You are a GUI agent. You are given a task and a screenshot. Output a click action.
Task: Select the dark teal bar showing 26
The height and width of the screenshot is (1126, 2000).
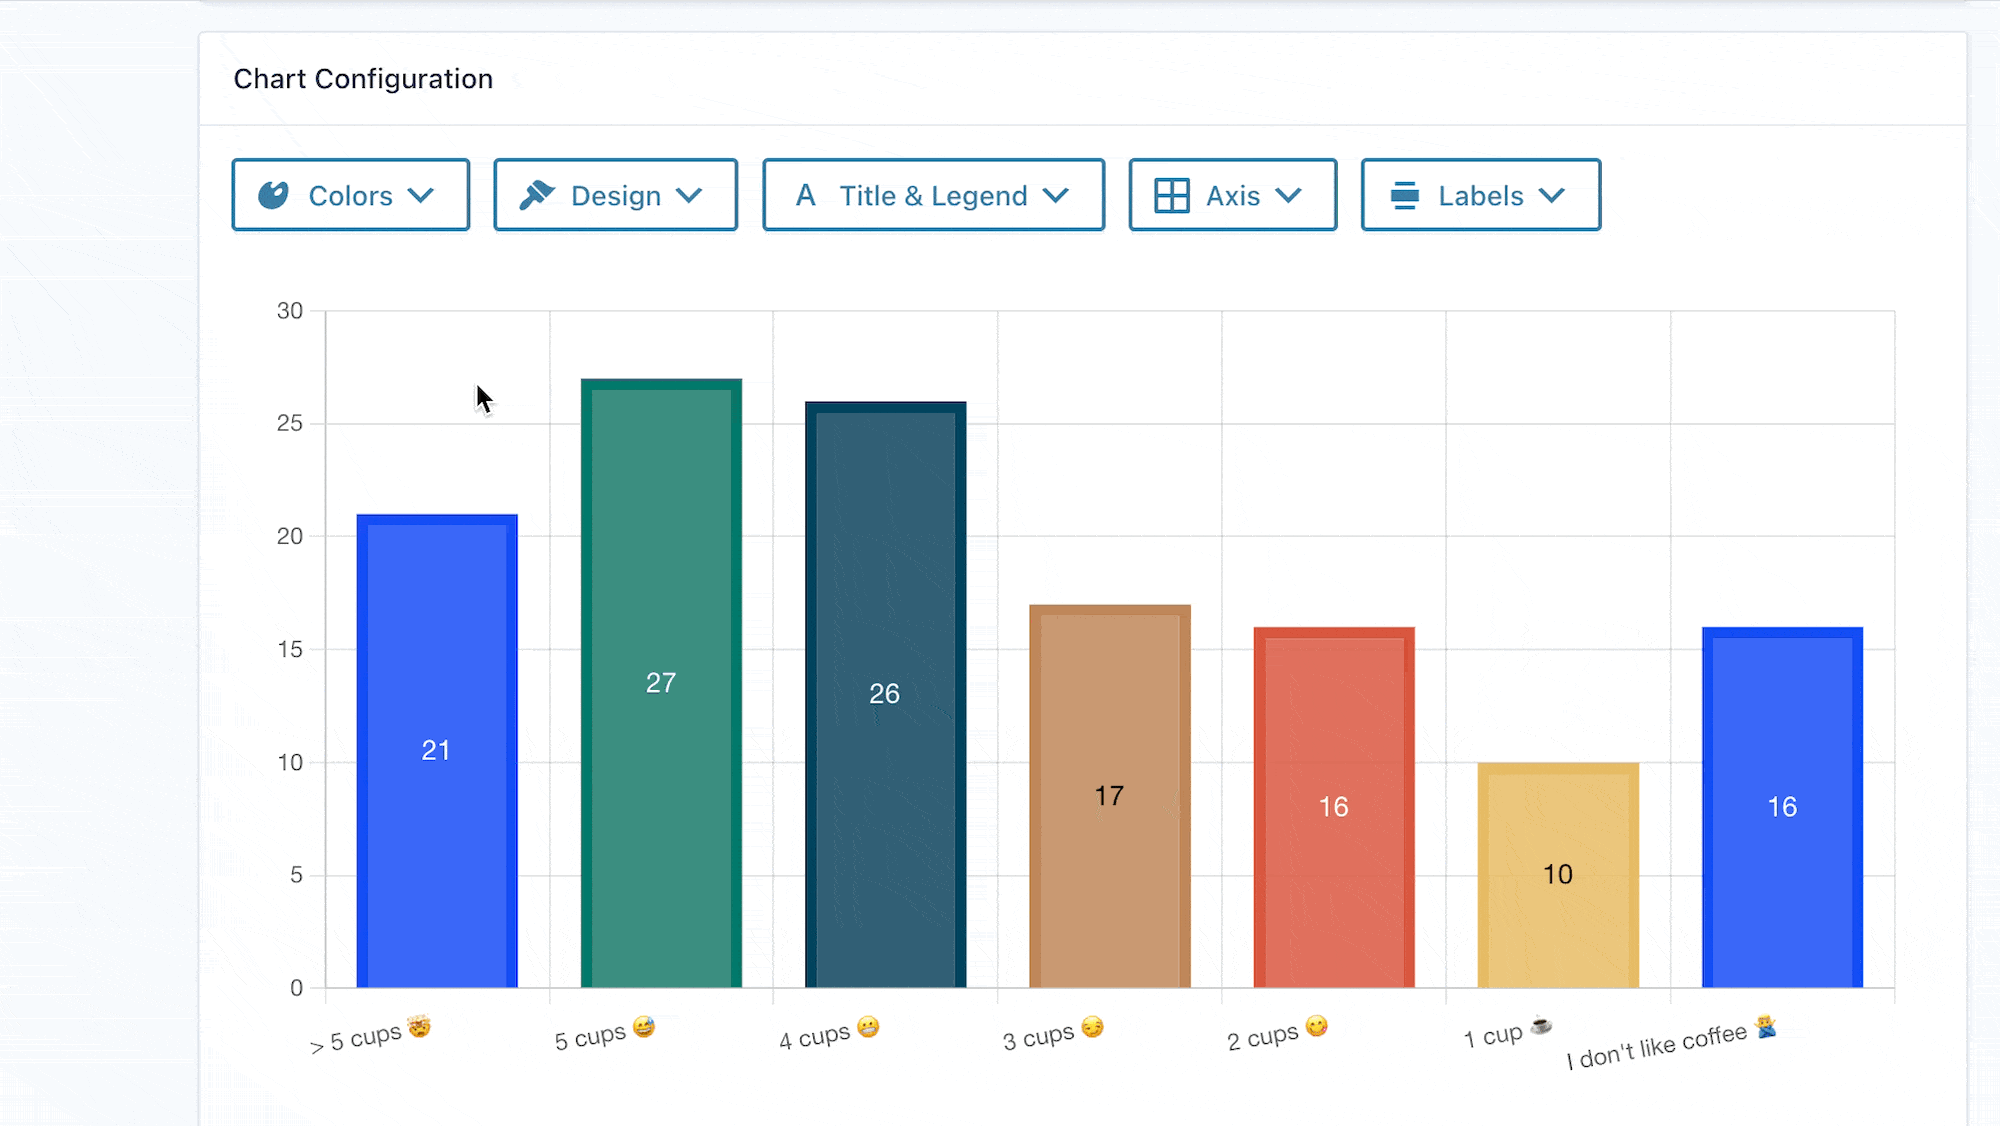coord(886,695)
